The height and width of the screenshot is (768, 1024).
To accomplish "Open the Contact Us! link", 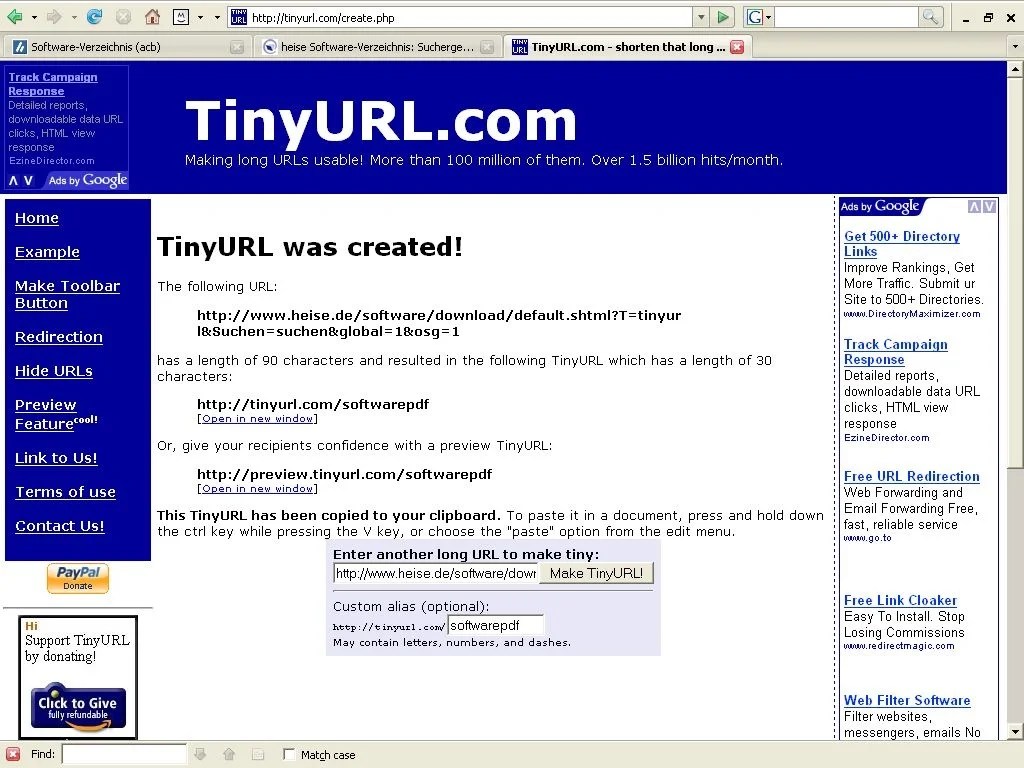I will pyautogui.click(x=59, y=526).
